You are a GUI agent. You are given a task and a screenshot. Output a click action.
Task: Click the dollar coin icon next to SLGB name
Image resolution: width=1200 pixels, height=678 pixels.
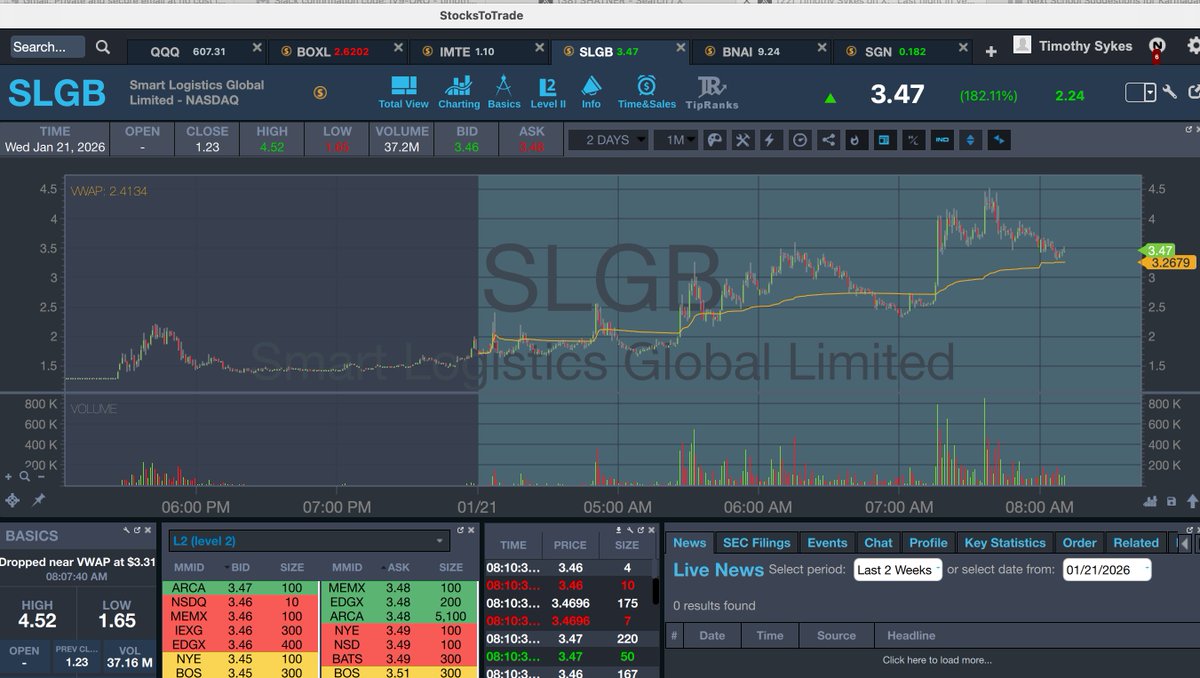pyautogui.click(x=320, y=93)
